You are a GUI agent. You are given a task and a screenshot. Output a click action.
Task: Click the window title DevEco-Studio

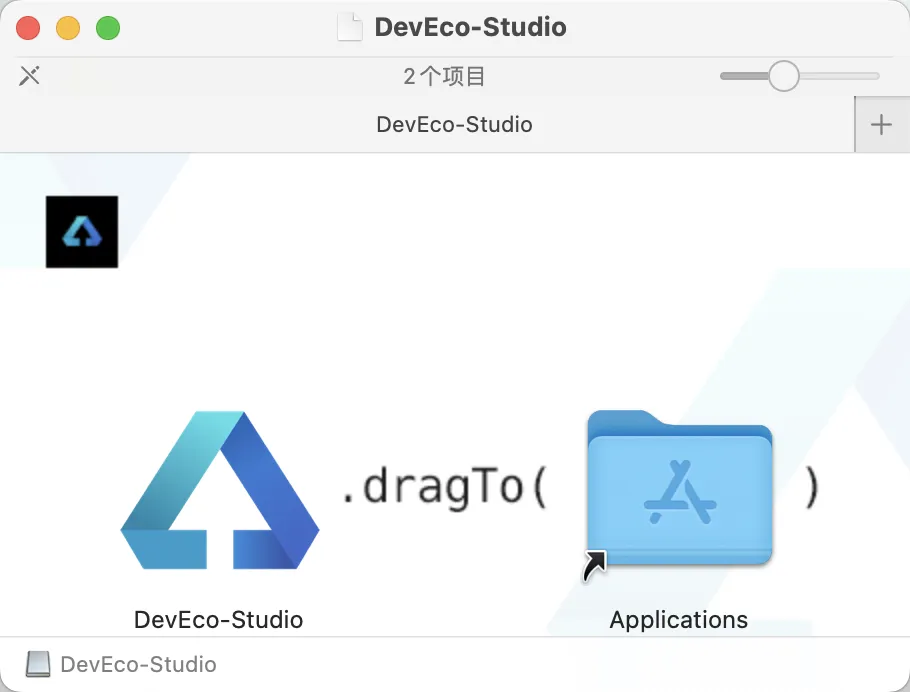(470, 27)
